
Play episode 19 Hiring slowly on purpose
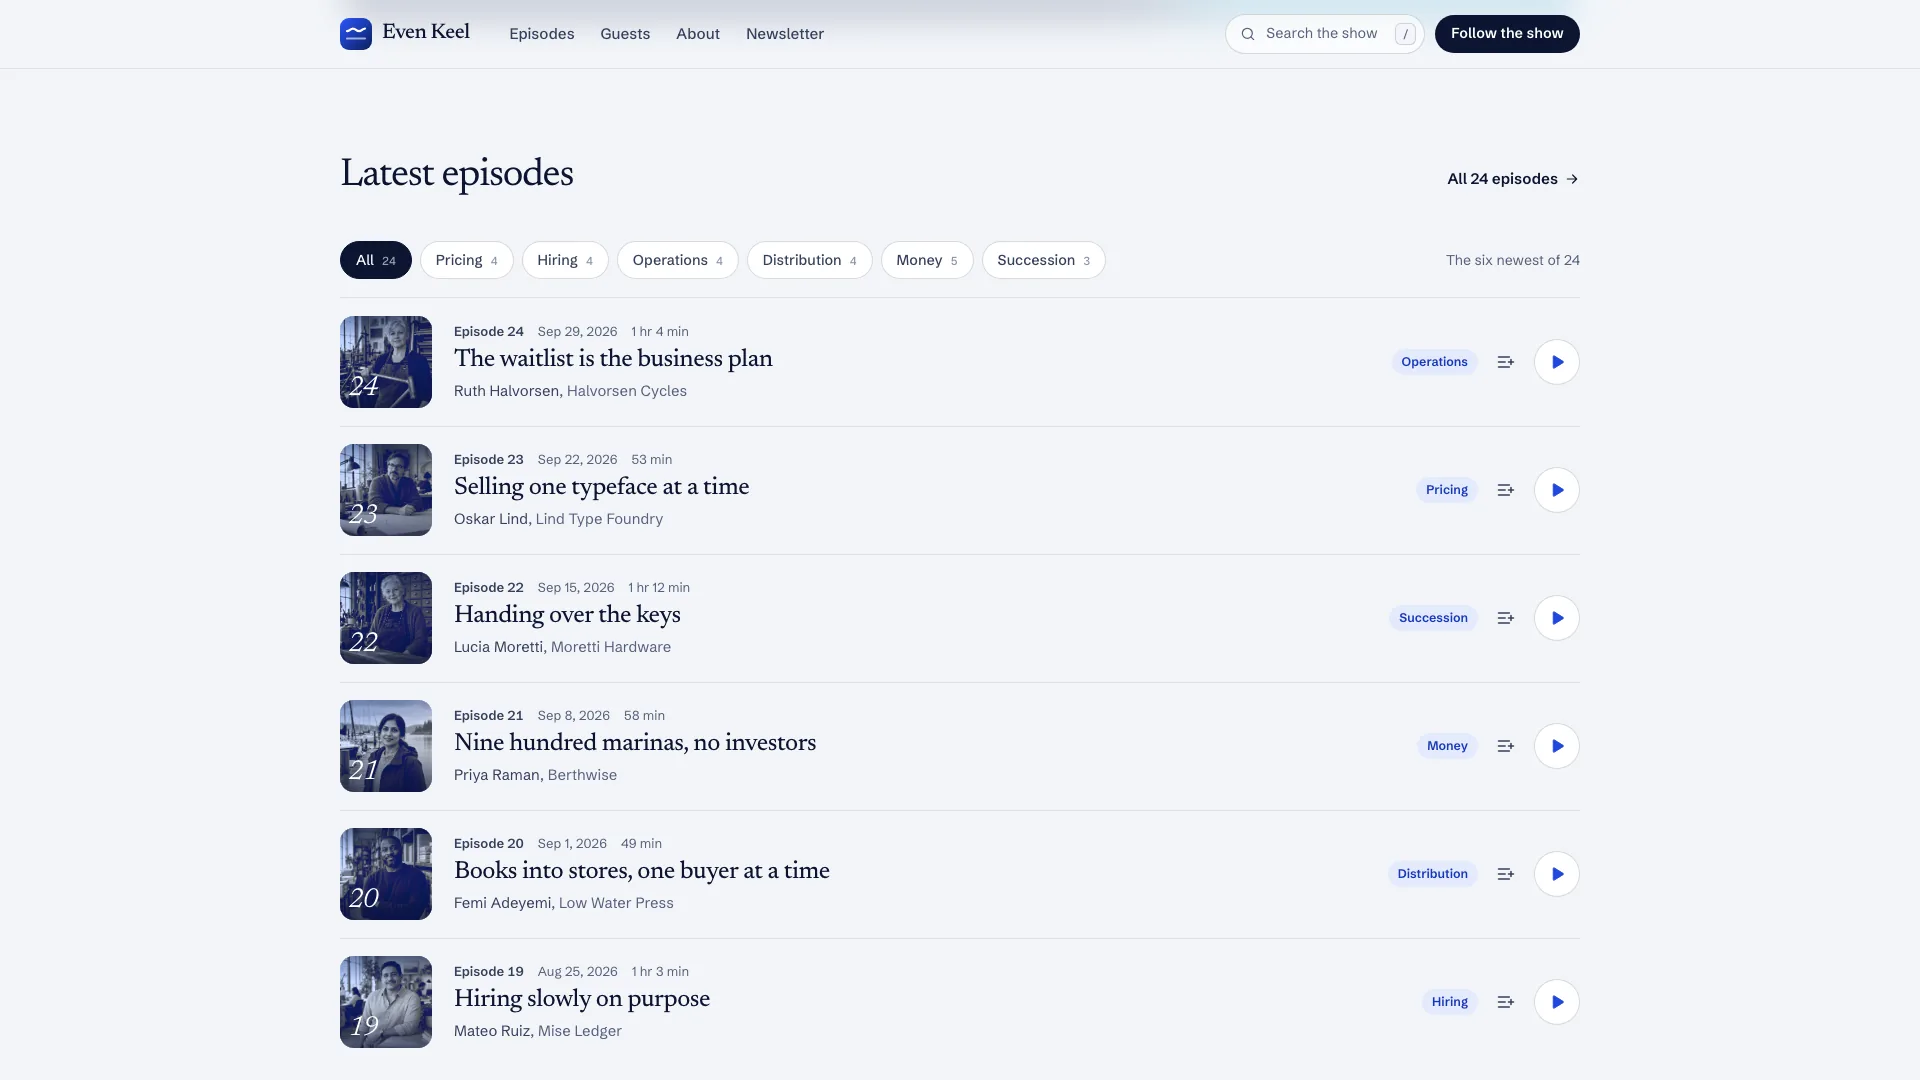pos(1557,1002)
